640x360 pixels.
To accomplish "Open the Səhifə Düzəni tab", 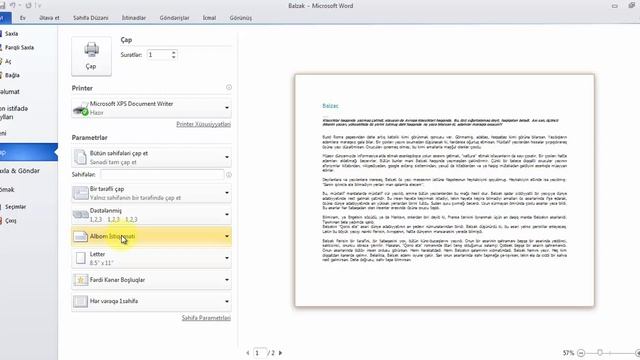I will (x=91, y=18).
